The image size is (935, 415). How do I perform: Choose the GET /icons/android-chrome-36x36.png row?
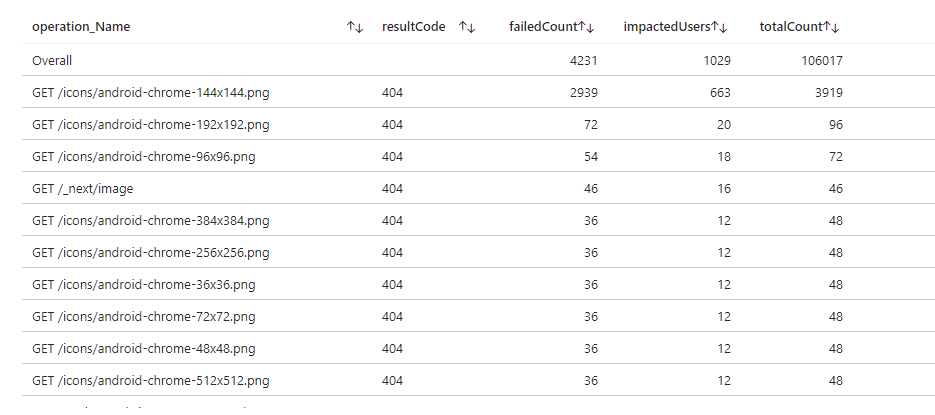coord(143,285)
